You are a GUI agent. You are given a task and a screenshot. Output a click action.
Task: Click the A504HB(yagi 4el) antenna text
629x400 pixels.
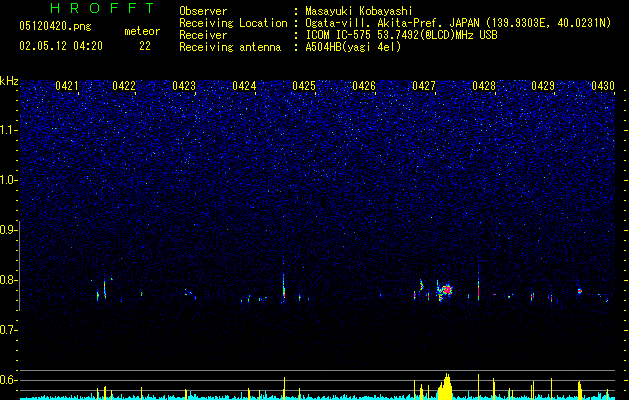(353, 47)
